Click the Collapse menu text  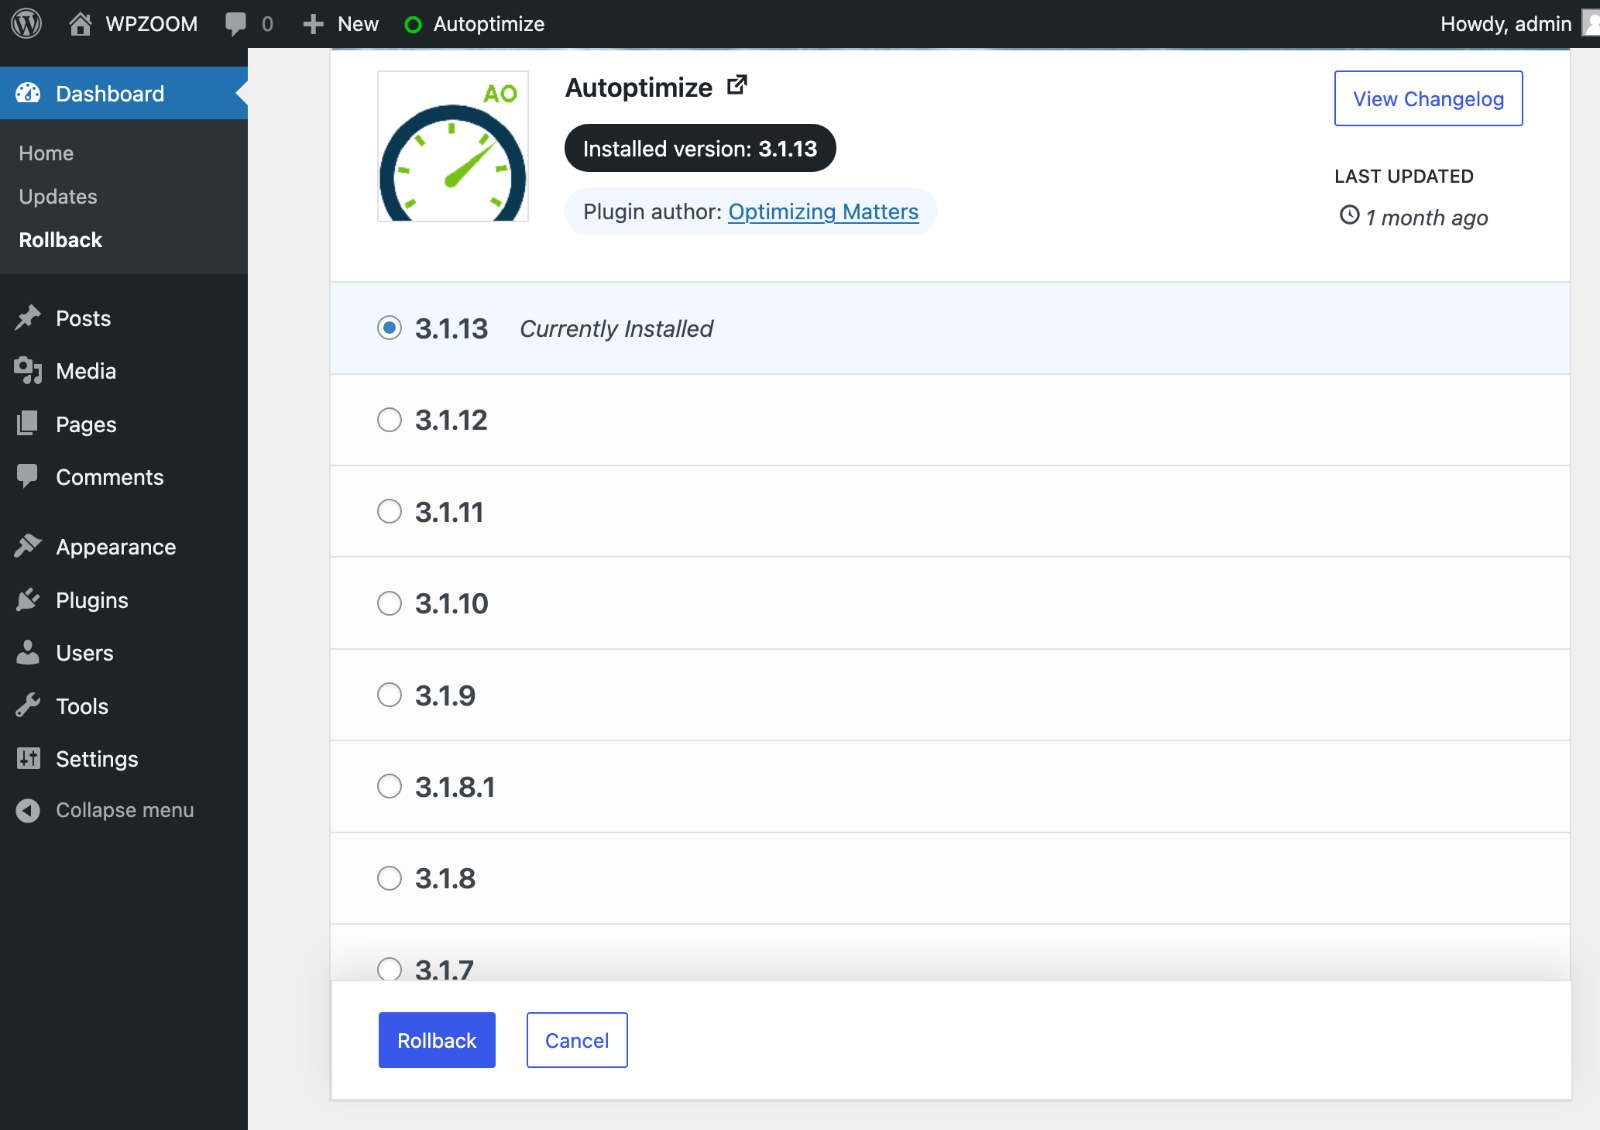click(125, 810)
